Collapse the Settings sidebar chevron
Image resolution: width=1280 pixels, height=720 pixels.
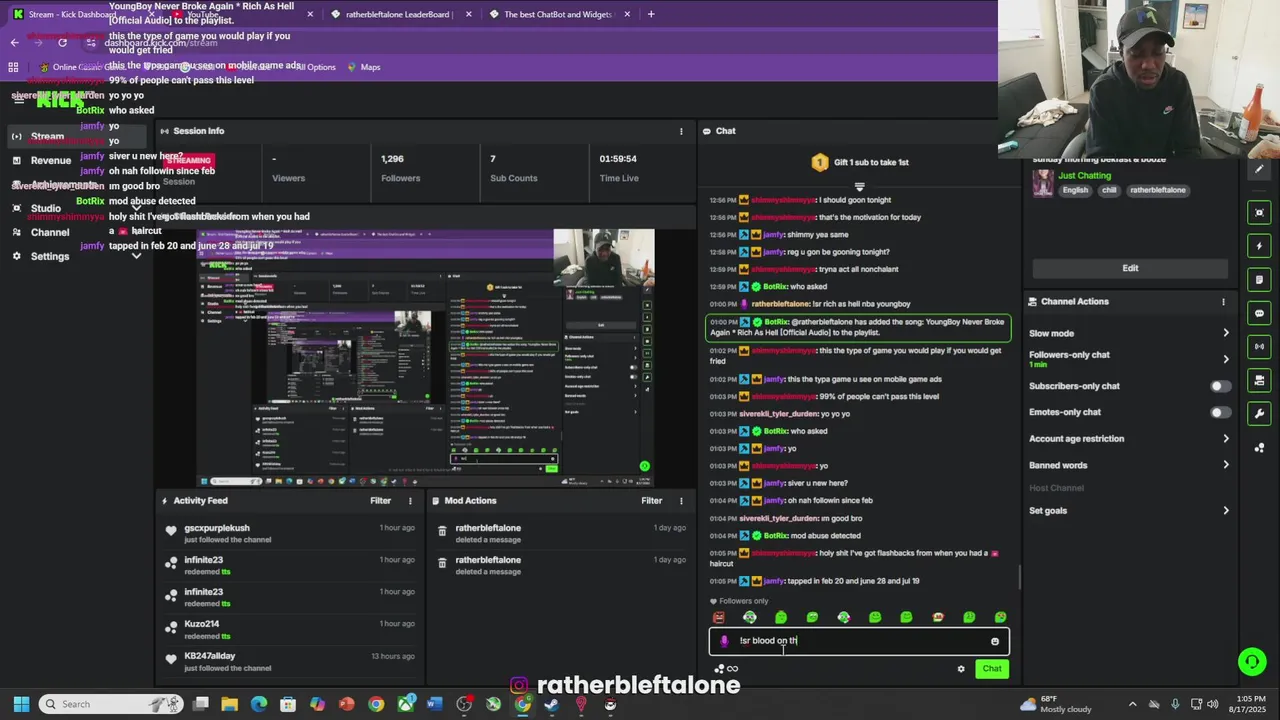click(x=136, y=256)
